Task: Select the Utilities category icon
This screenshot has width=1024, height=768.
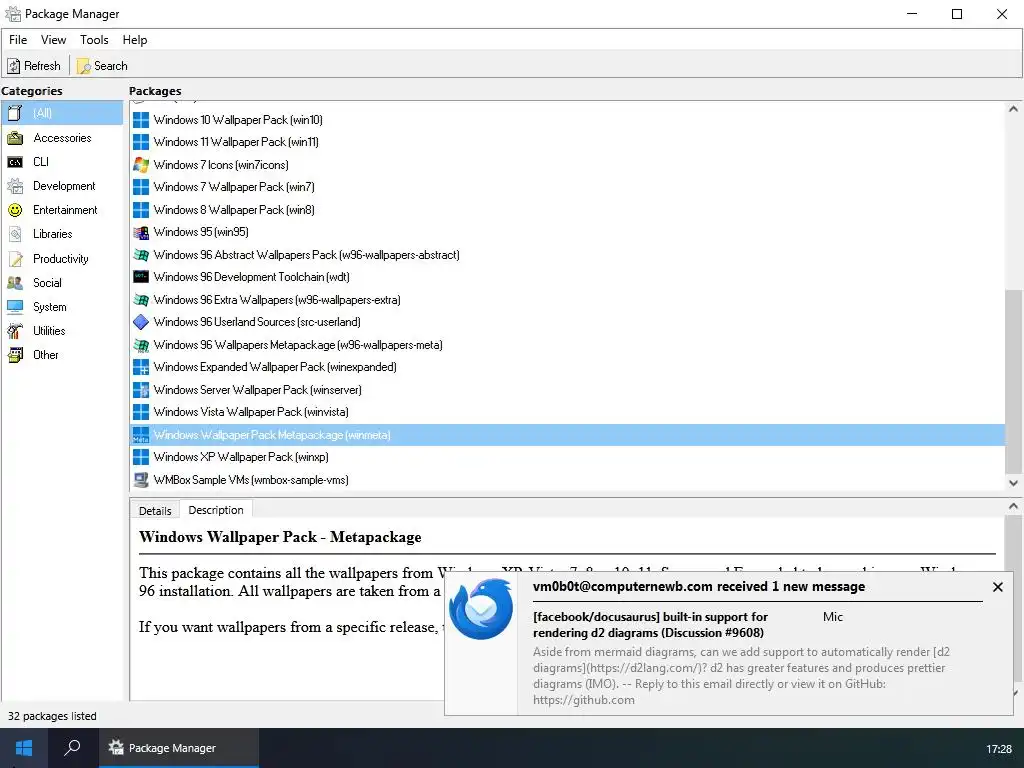Action: (x=15, y=331)
